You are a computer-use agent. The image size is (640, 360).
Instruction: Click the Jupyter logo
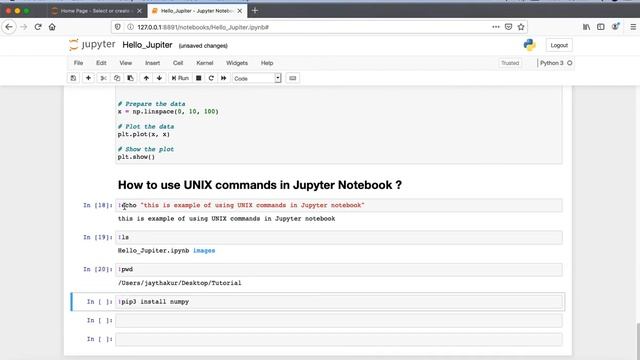pyautogui.click(x=92, y=44)
